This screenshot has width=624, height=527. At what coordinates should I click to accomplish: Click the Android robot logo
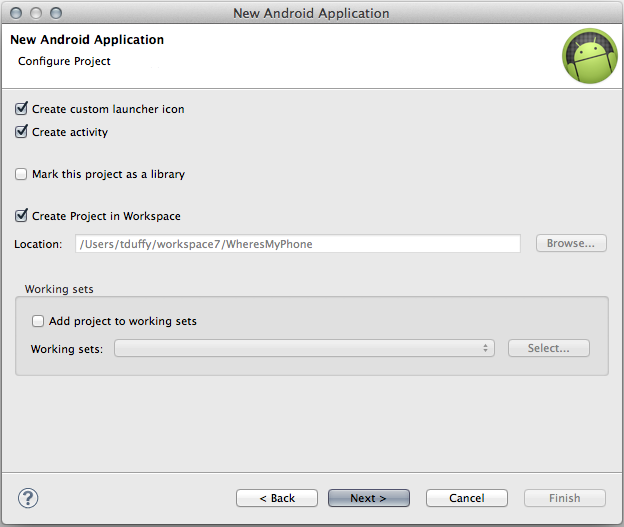590,56
